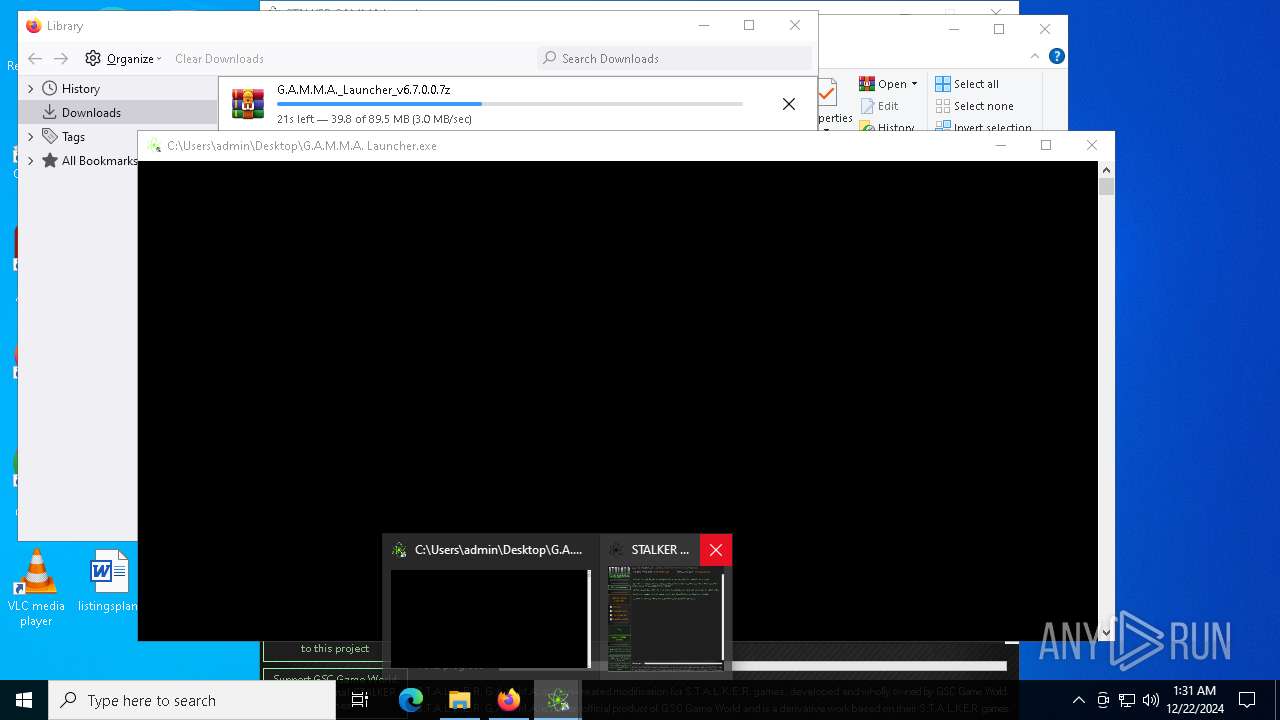1280x720 pixels.
Task: Click the Firefox icon in Library title bar
Action: [x=33, y=26]
